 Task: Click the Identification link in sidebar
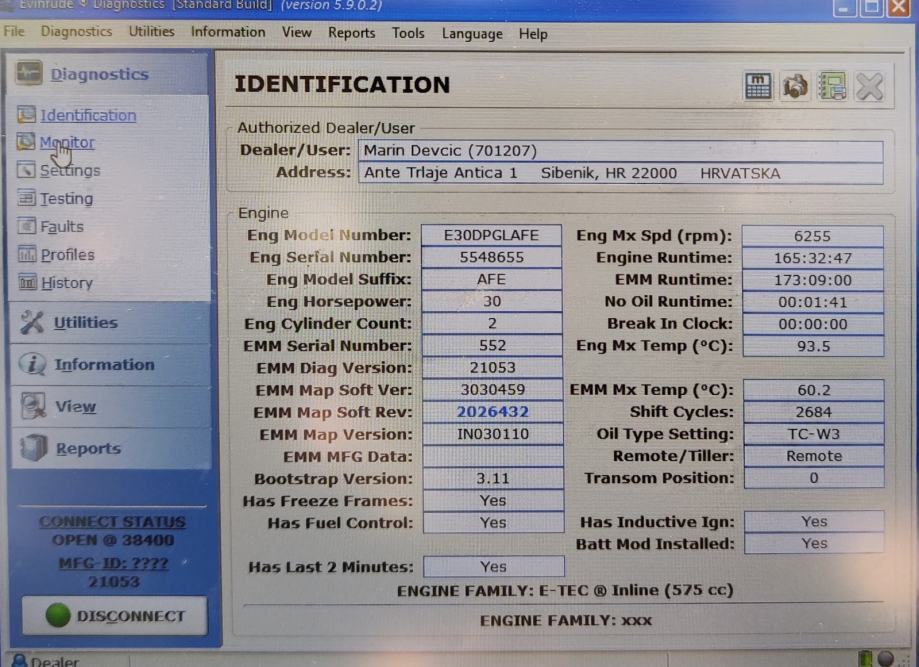point(88,115)
